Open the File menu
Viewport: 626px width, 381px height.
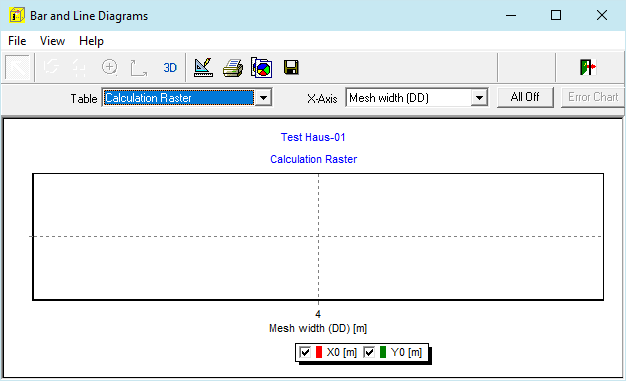pyautogui.click(x=17, y=41)
